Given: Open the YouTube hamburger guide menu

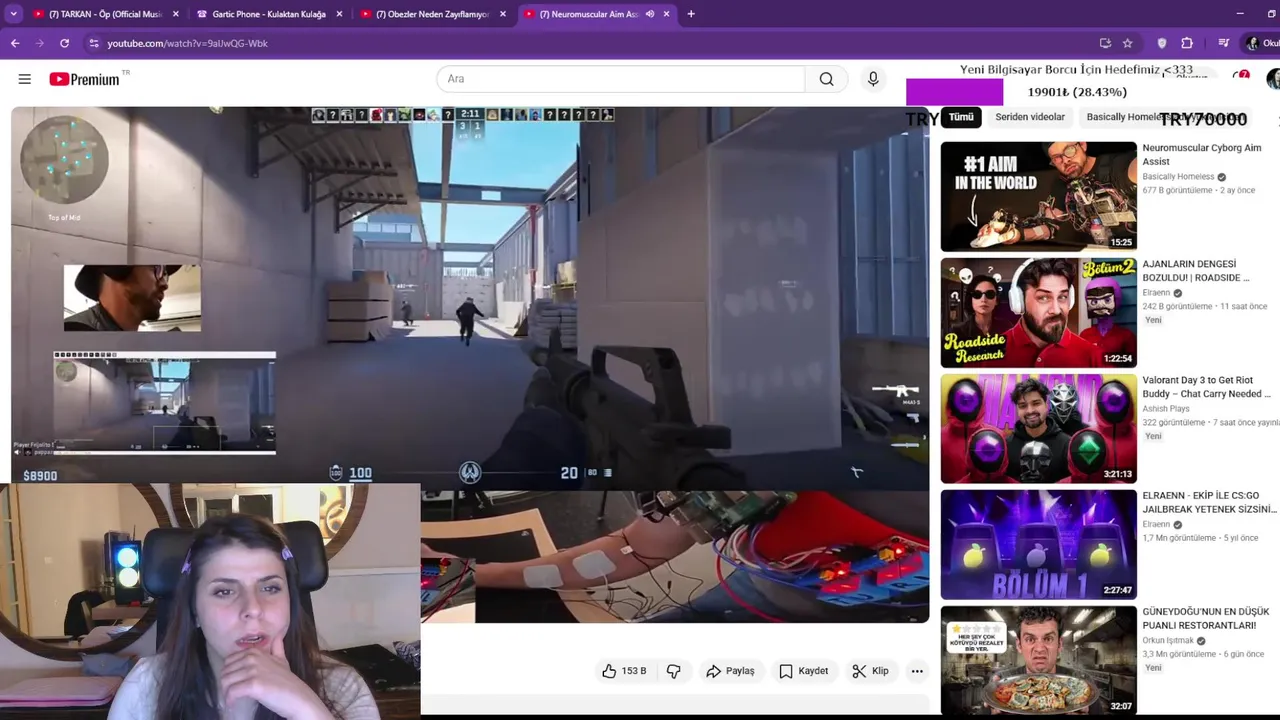Looking at the screenshot, I should click(24, 79).
